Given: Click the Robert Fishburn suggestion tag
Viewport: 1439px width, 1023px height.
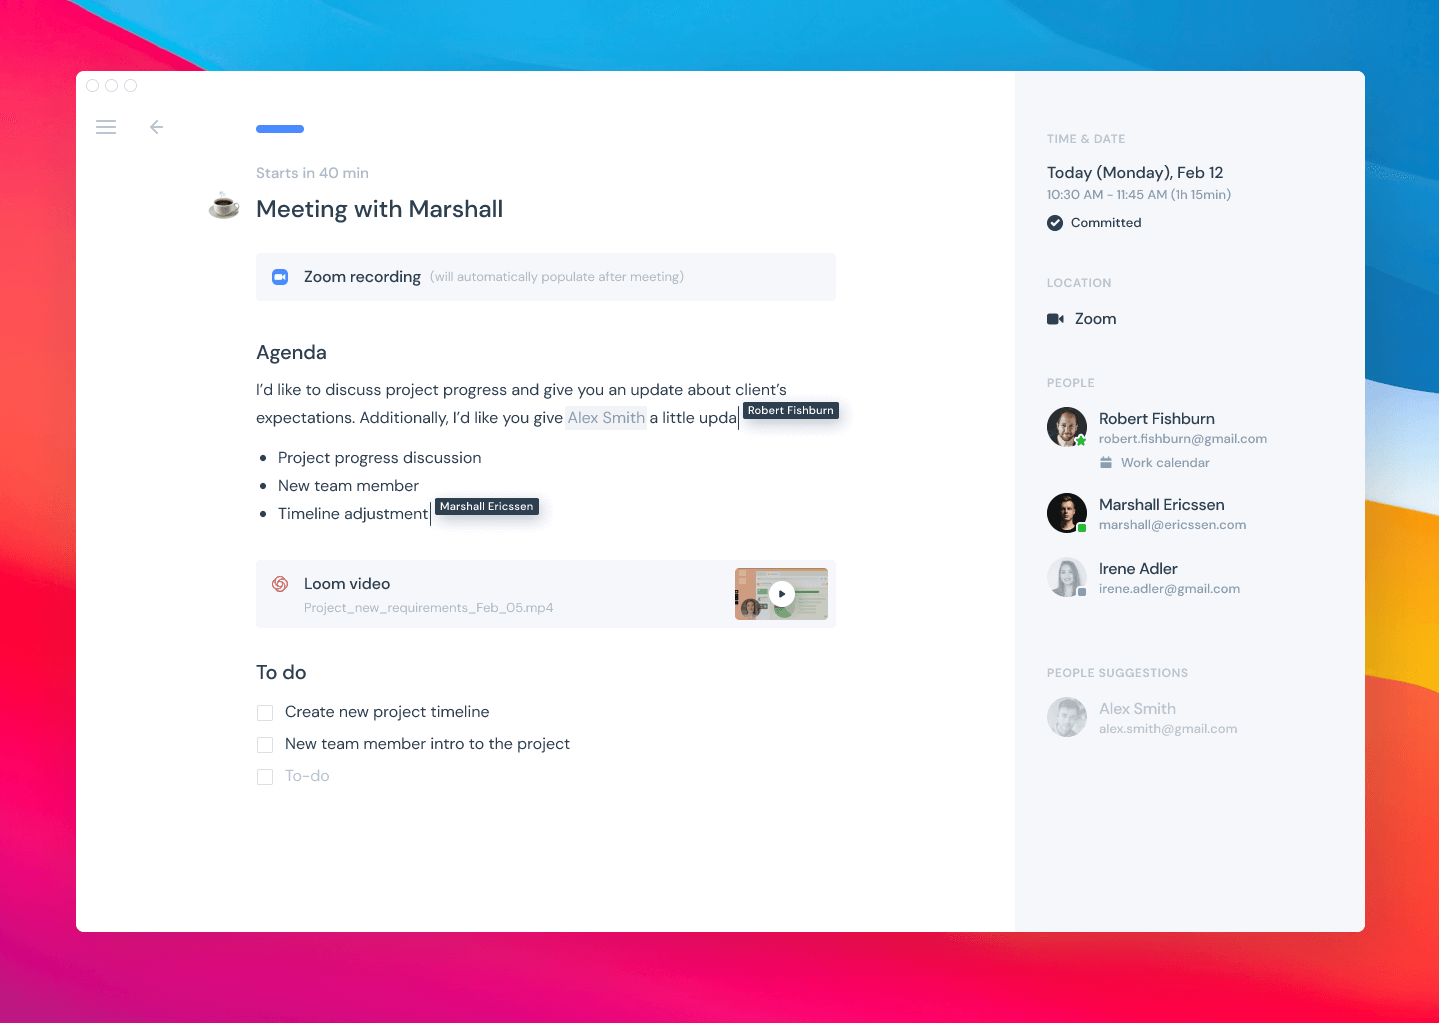Looking at the screenshot, I should [x=790, y=410].
